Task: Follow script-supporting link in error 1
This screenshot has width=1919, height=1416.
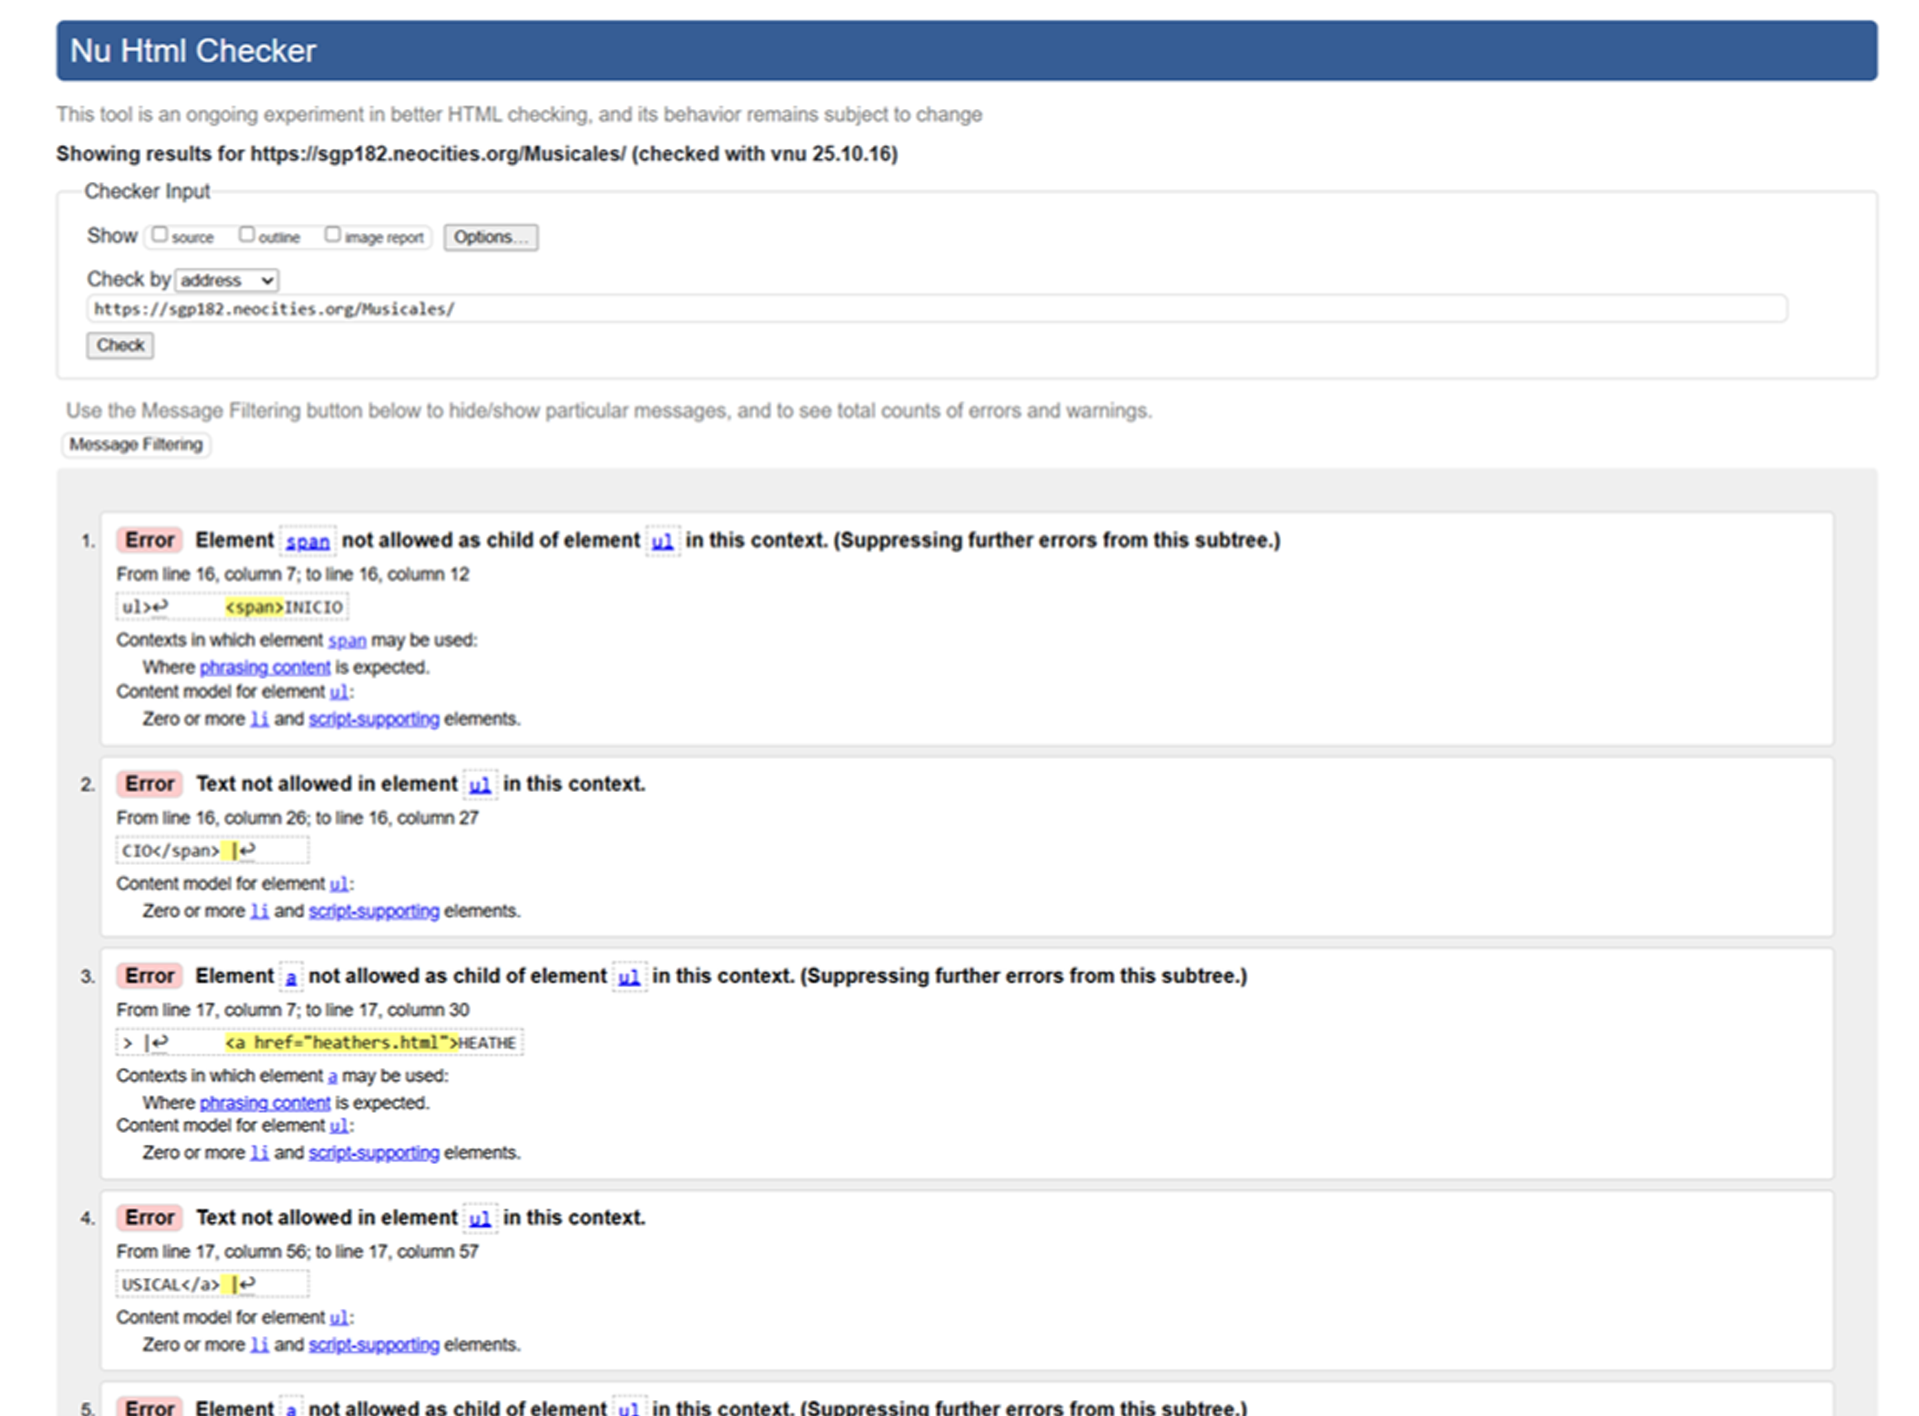Action: tap(373, 720)
